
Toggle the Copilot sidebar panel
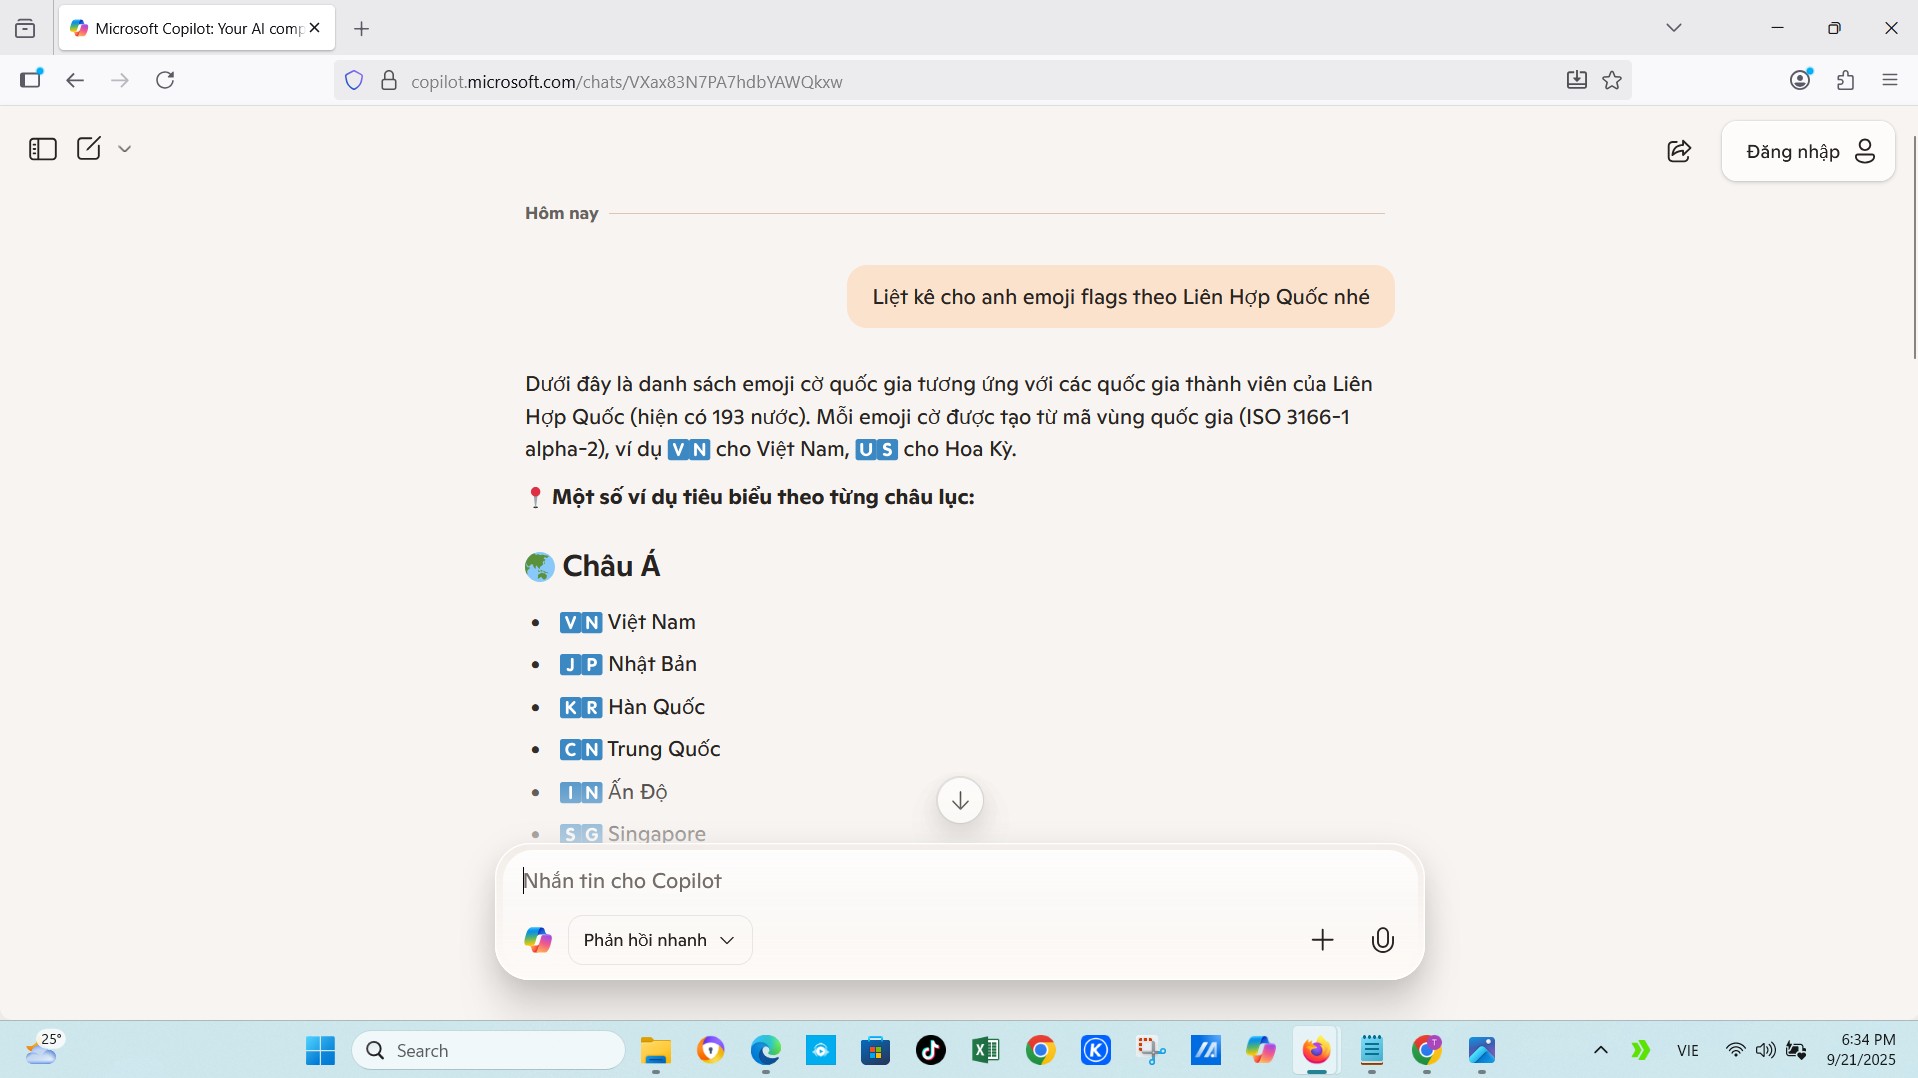pos(43,149)
